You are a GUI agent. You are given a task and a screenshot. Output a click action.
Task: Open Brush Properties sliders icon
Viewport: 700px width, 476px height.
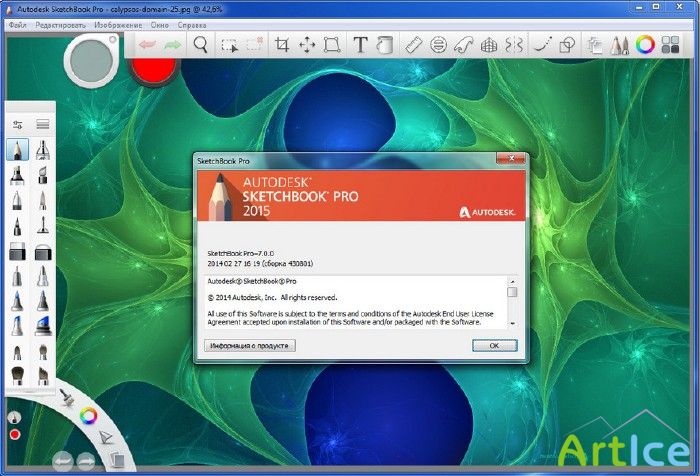click(17, 125)
